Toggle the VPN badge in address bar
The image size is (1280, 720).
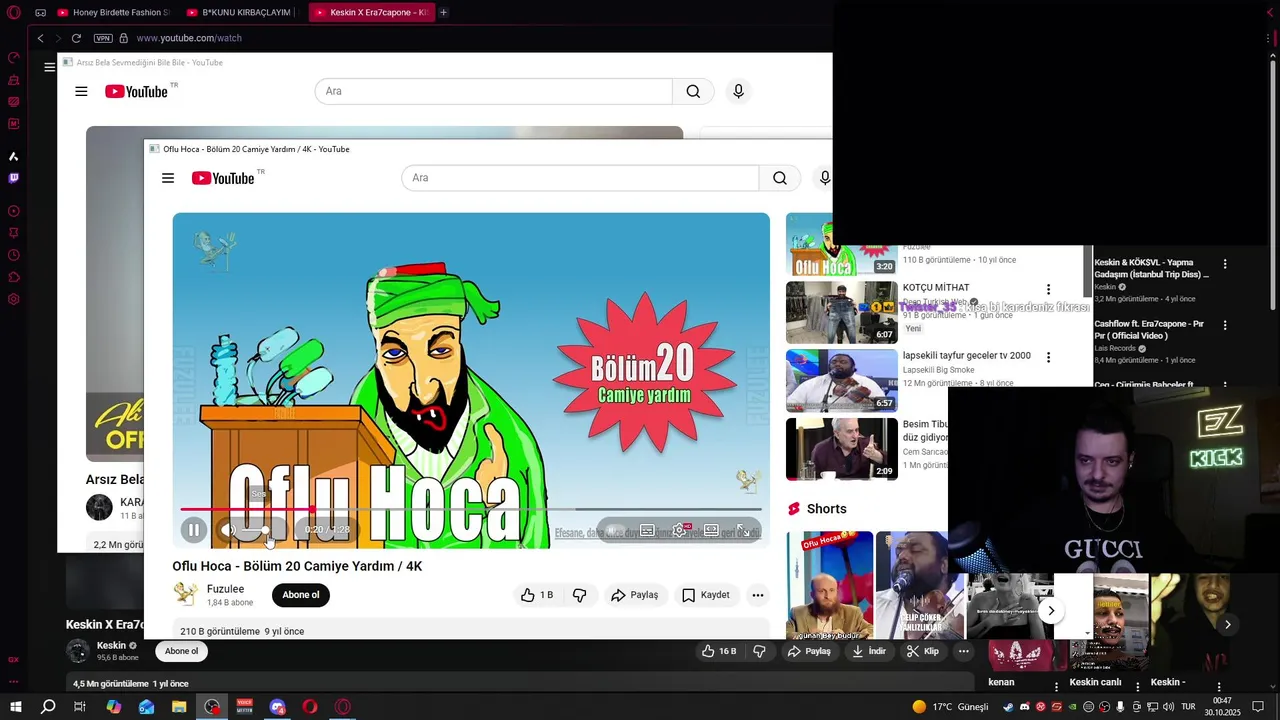(103, 38)
